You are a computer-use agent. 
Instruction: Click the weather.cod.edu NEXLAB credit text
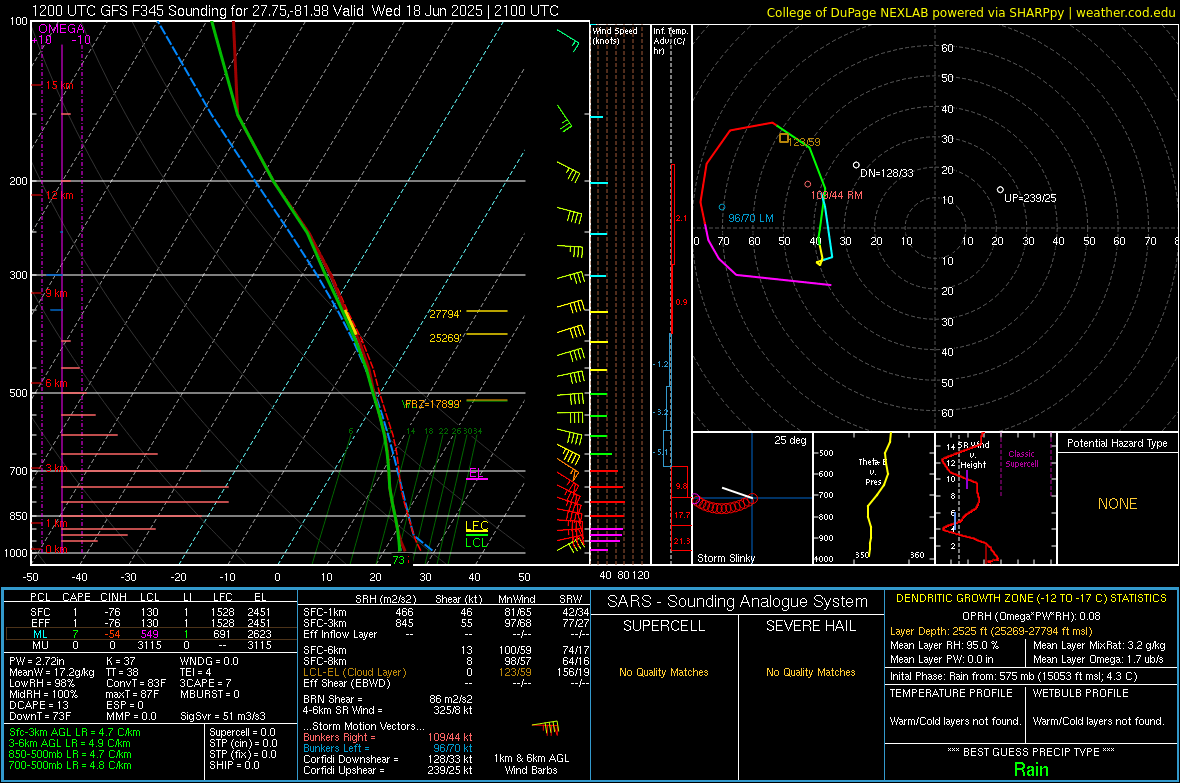click(x=970, y=12)
